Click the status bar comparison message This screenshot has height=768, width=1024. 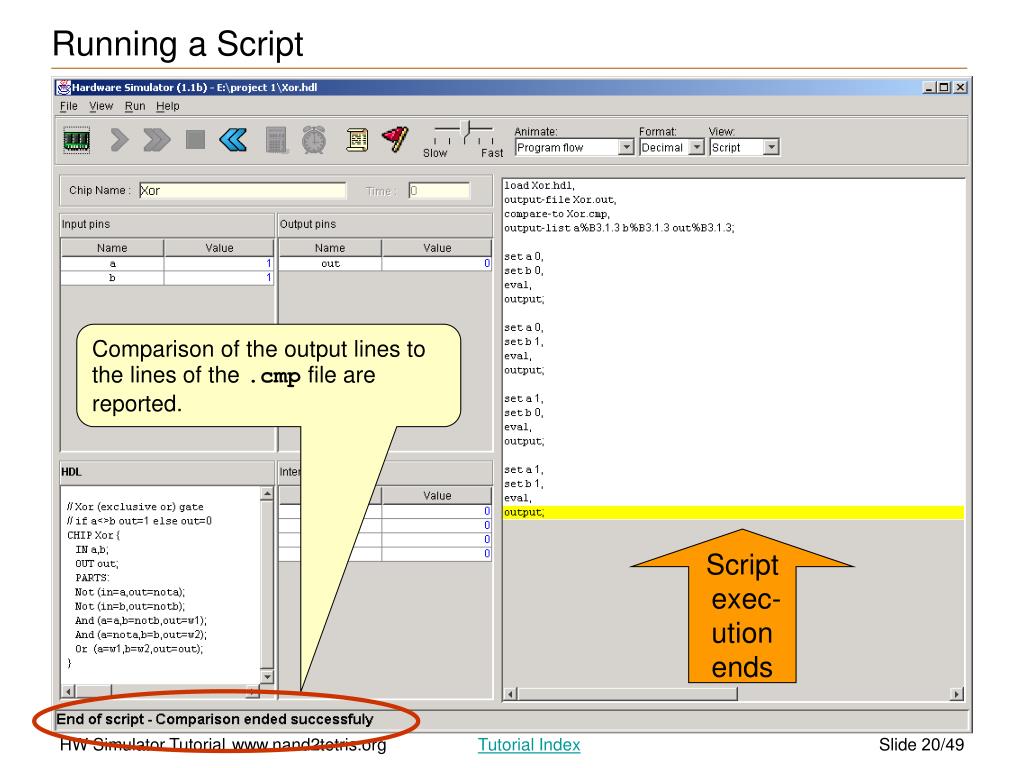(x=215, y=719)
